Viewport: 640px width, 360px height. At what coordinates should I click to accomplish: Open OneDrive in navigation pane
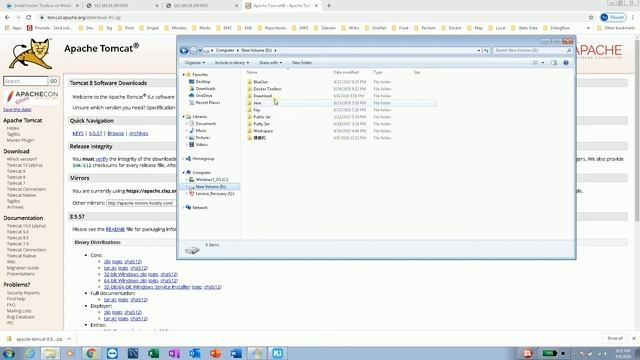tap(204, 96)
